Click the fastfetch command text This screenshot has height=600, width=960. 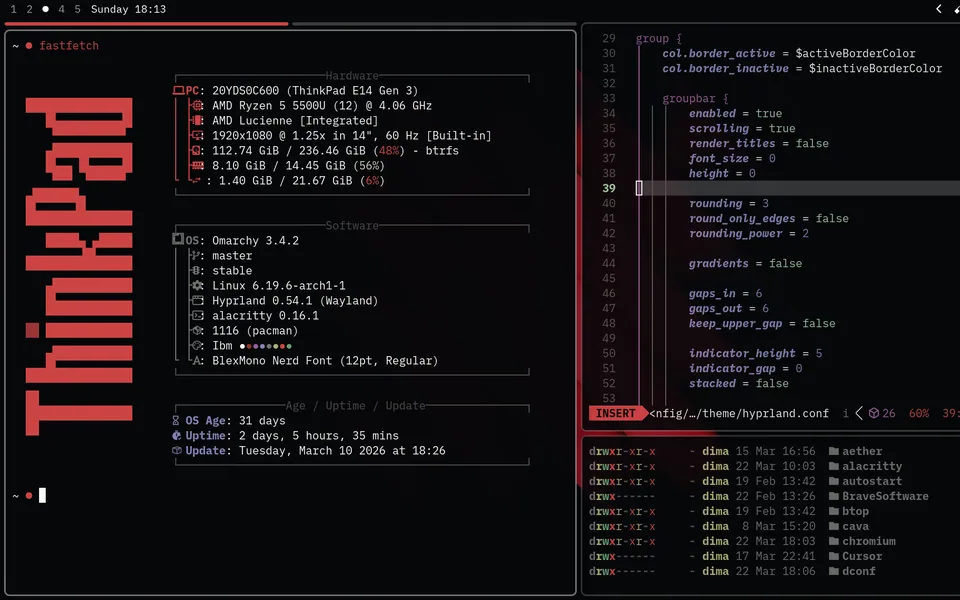point(69,45)
